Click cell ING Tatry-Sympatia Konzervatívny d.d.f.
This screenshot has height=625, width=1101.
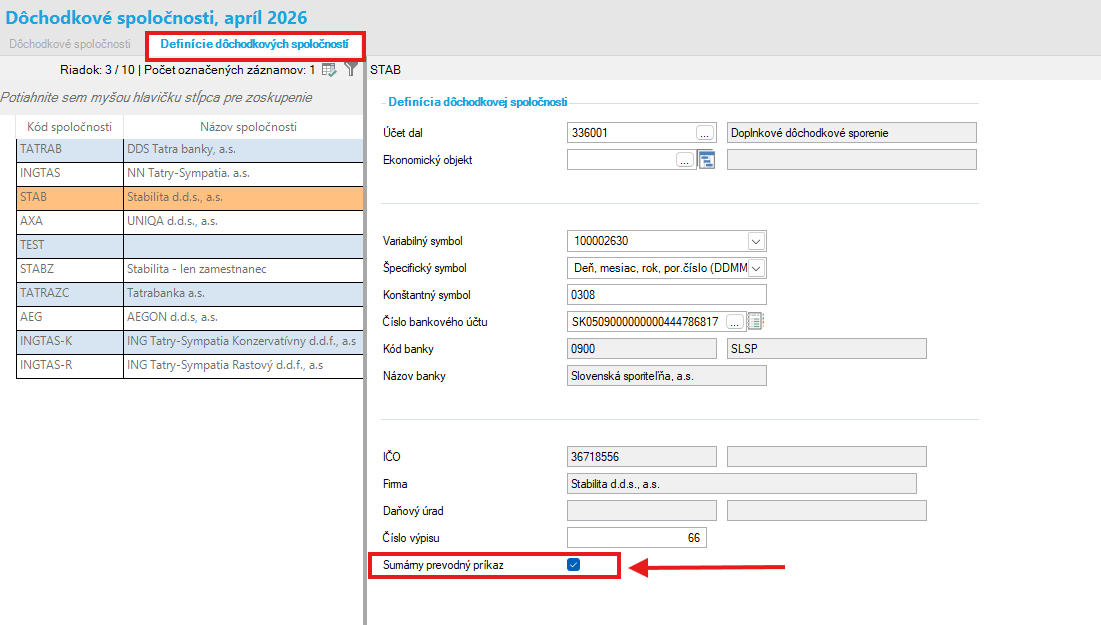[244, 341]
